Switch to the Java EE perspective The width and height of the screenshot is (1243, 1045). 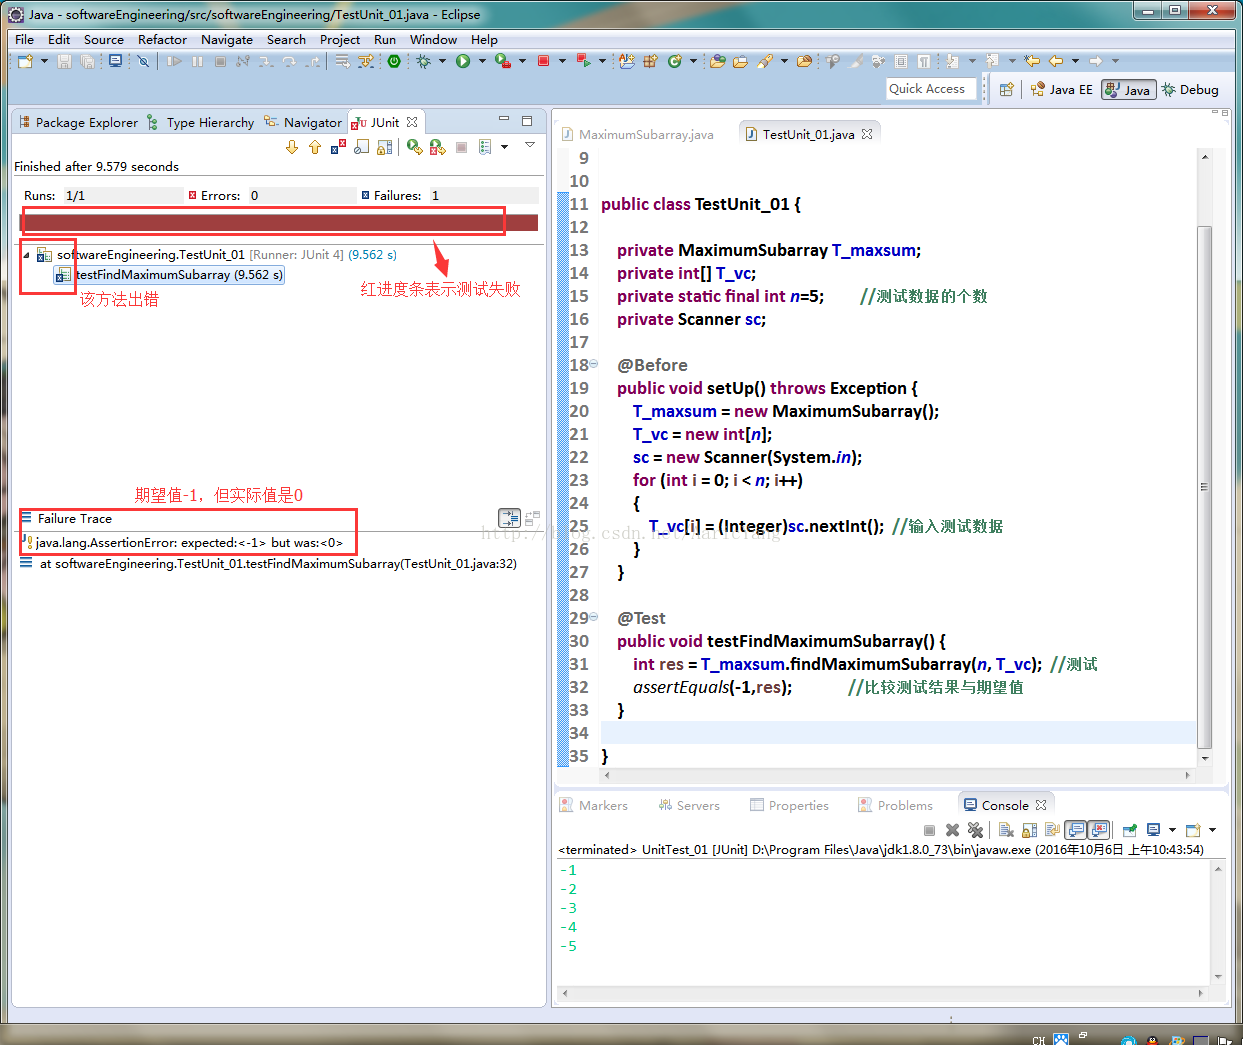[x=1062, y=89]
